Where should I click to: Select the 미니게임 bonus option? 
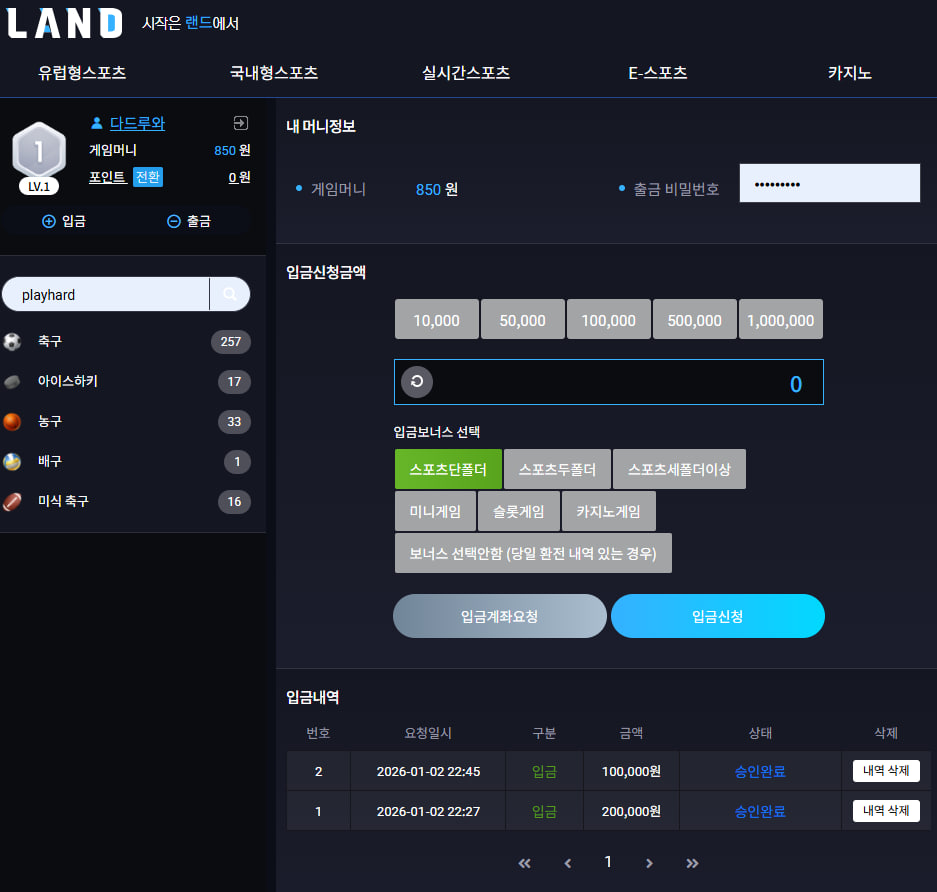coord(435,511)
